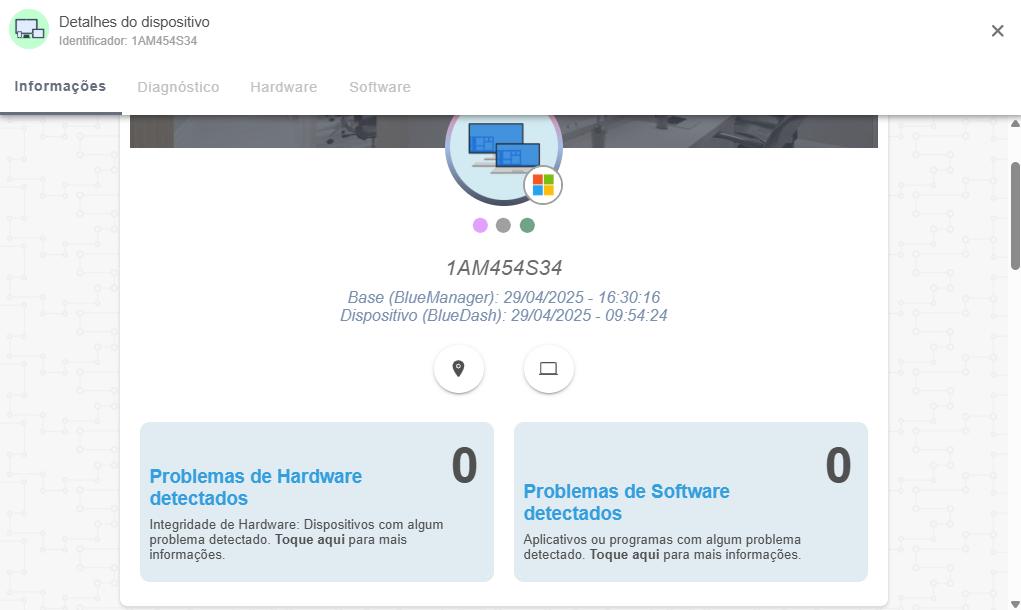Image resolution: width=1021 pixels, height=610 pixels.
Task: Click the pink status dot
Action: click(x=480, y=225)
